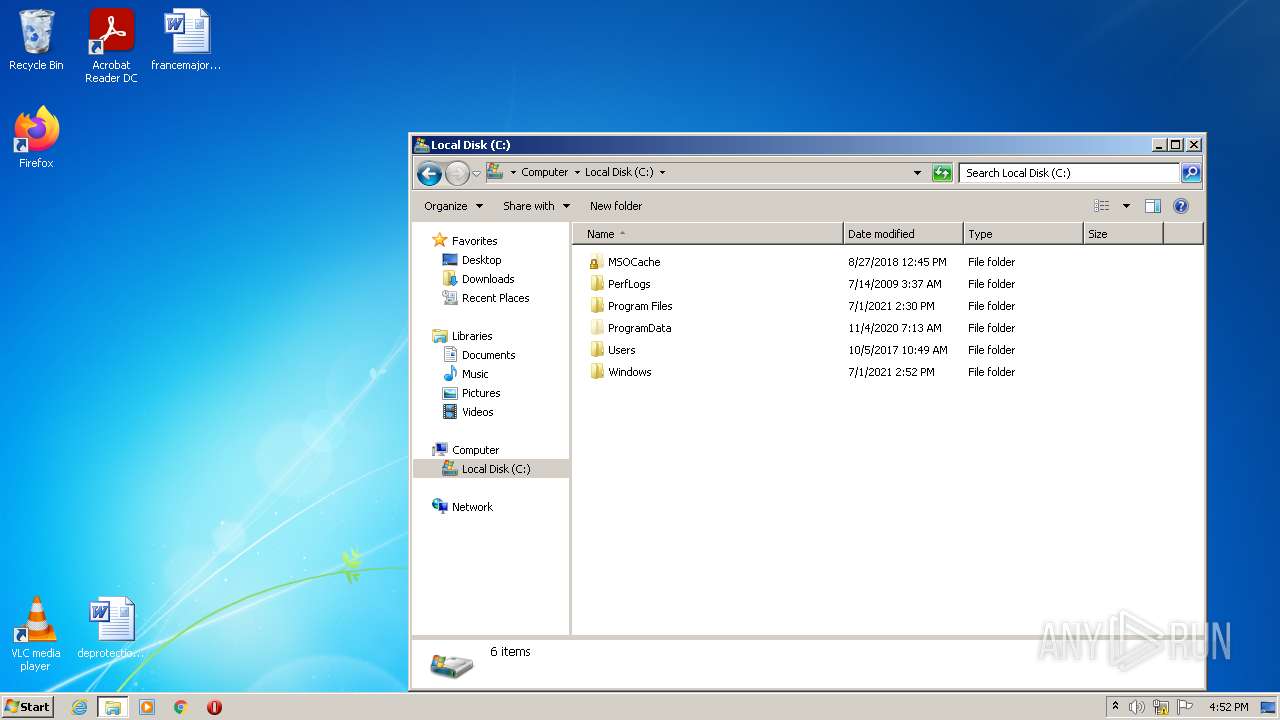
Task: Click the New folder button
Action: 616,206
